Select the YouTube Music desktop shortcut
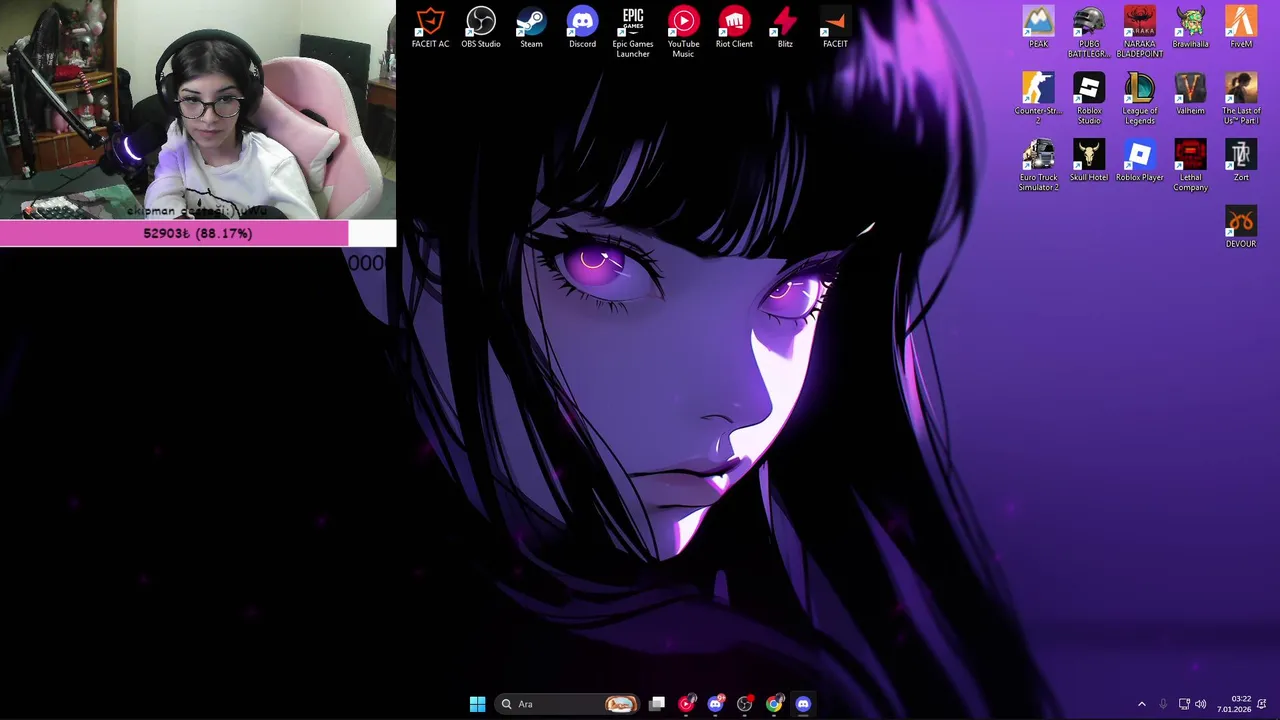 click(683, 32)
